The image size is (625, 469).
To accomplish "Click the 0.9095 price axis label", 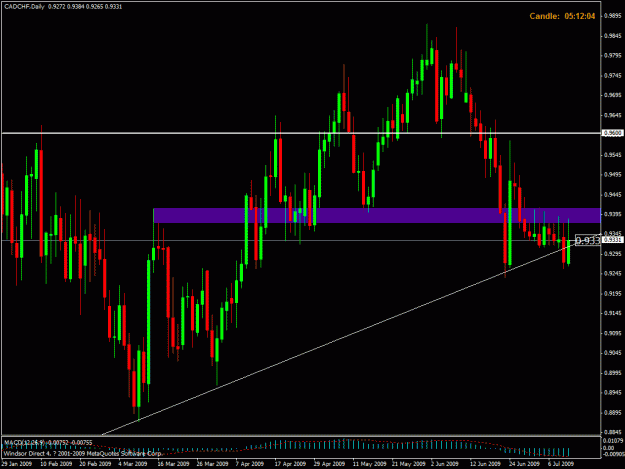I will tap(613, 333).
